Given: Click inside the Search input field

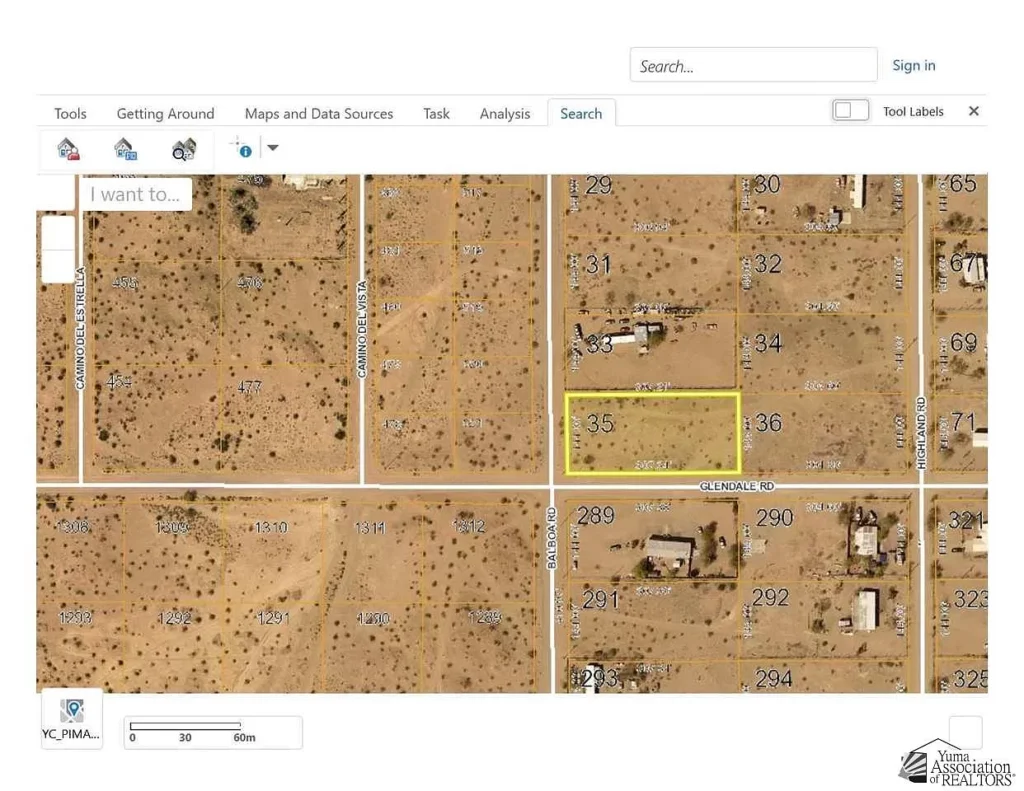Looking at the screenshot, I should 753,64.
